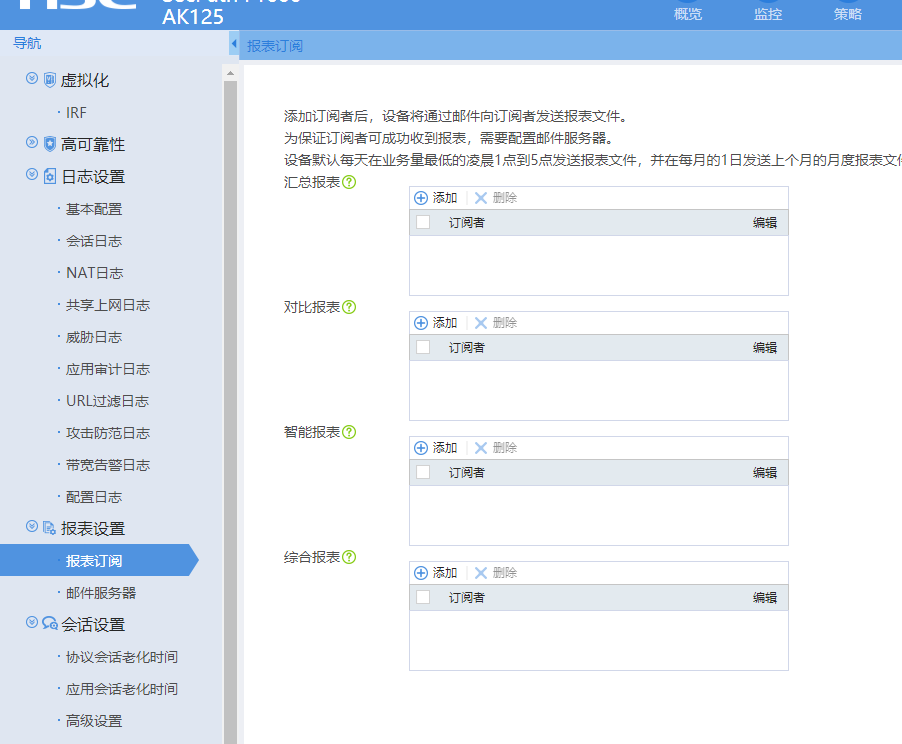Open 应用会话老化时间 navigation item
The image size is (902, 744).
pos(121,689)
